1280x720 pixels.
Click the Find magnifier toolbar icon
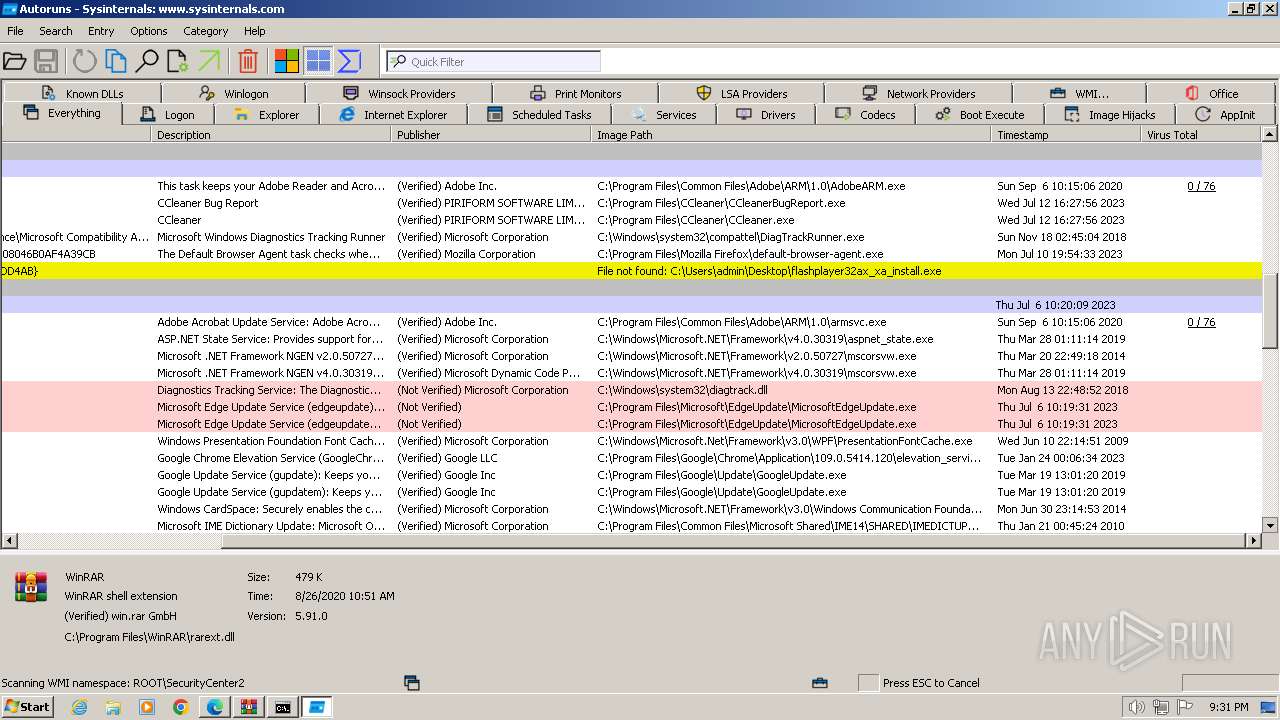click(x=147, y=61)
